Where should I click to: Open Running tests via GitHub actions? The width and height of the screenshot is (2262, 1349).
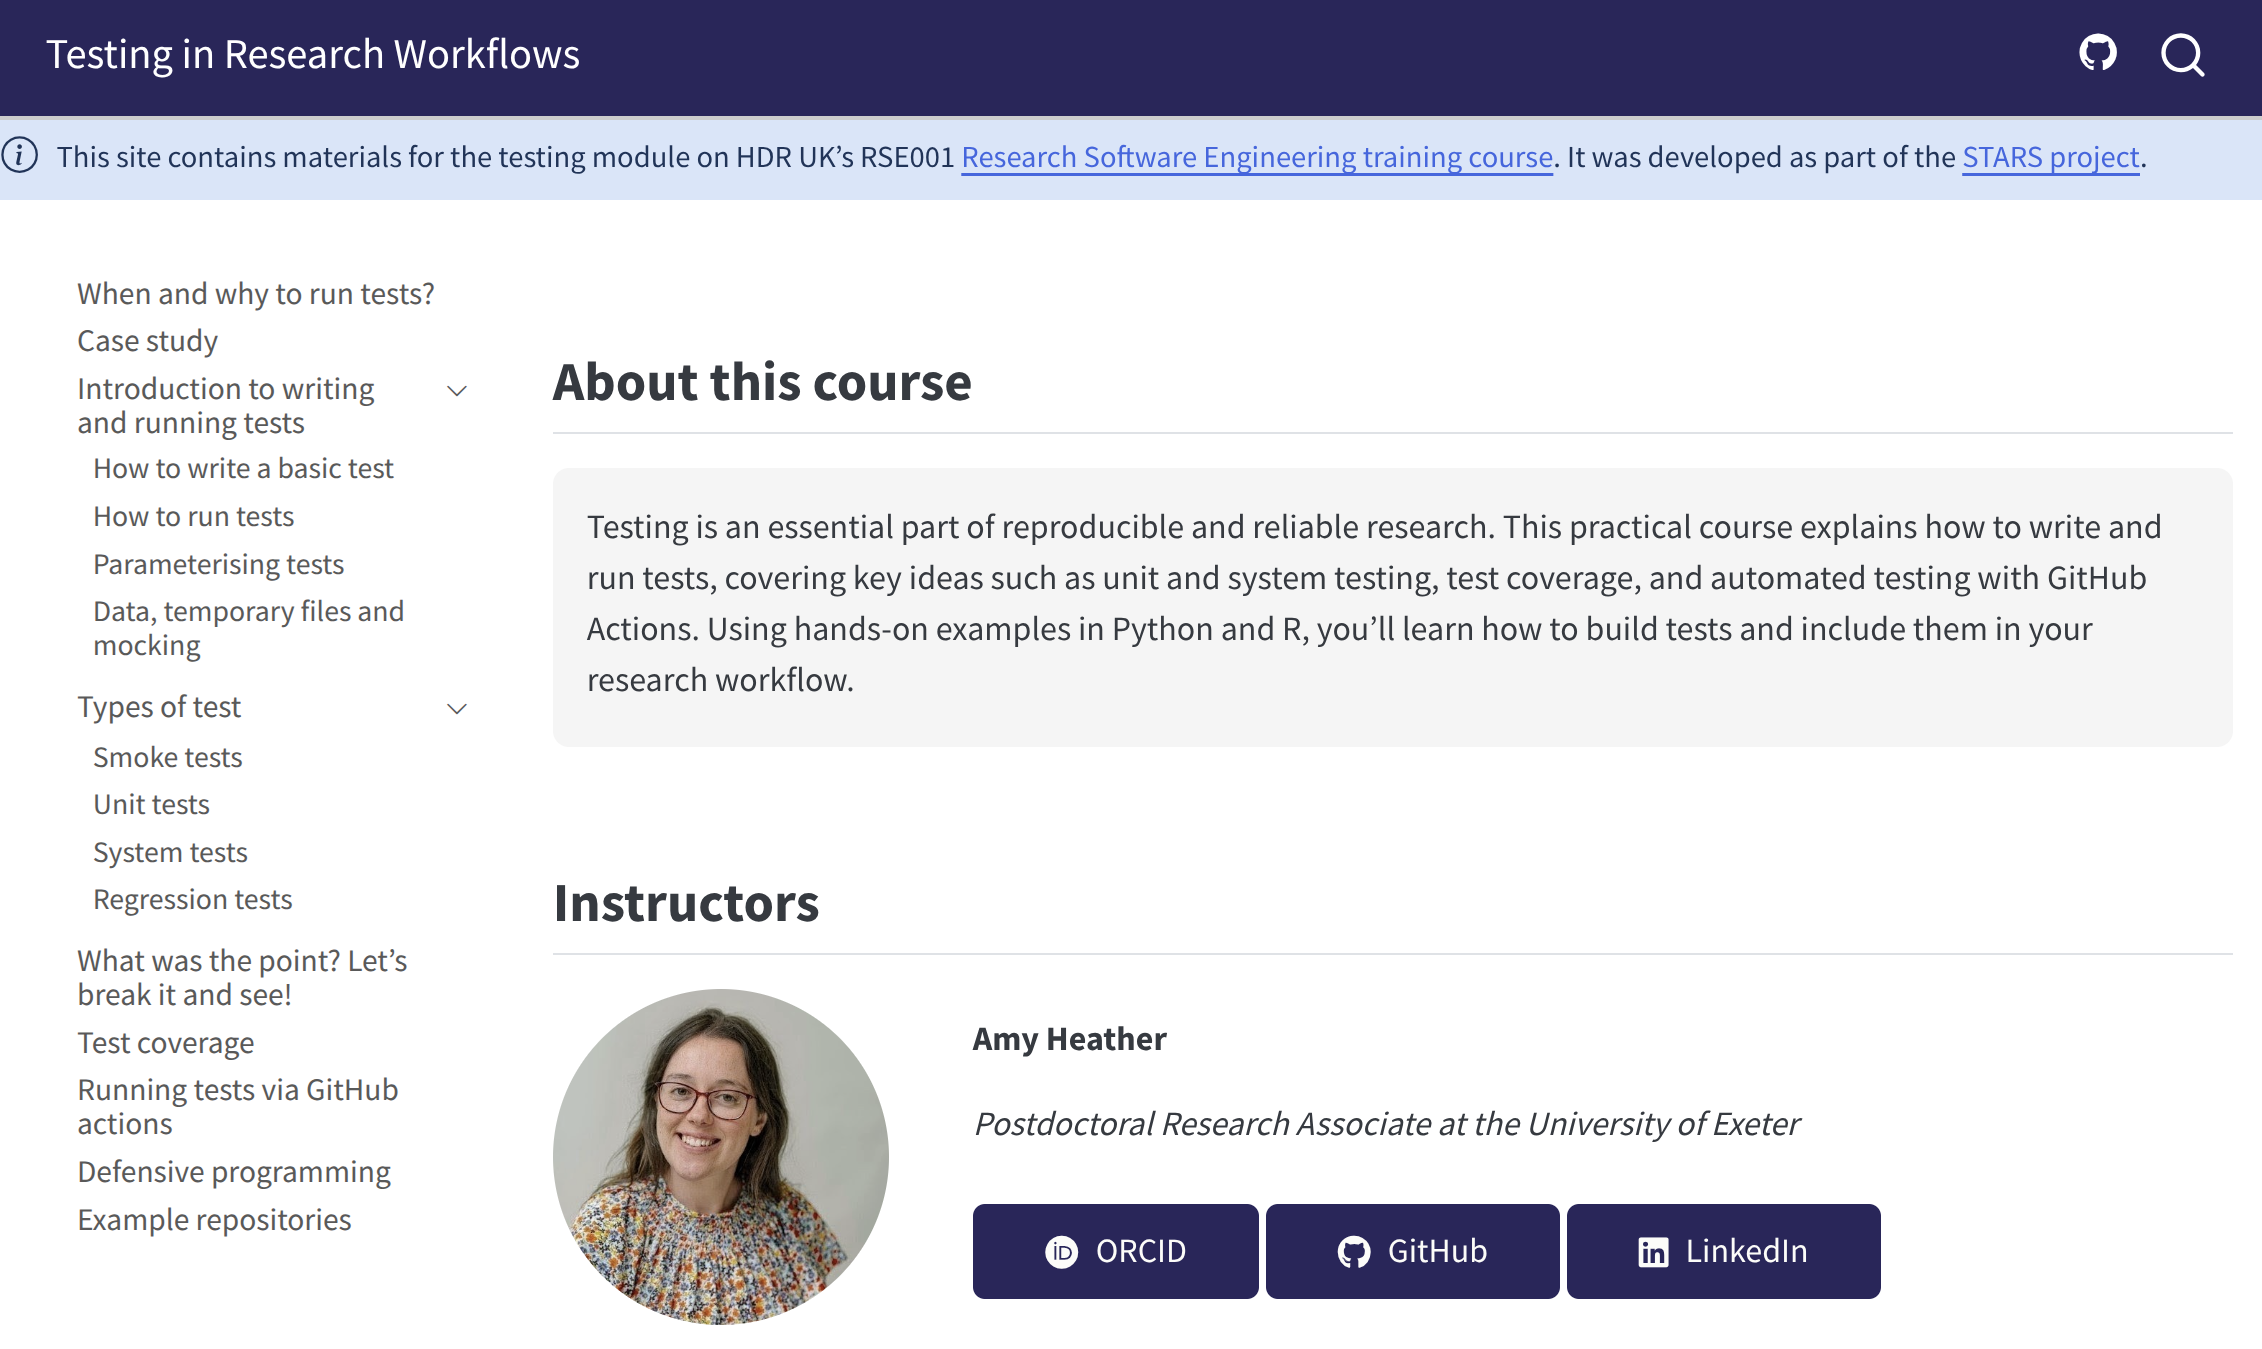238,1106
